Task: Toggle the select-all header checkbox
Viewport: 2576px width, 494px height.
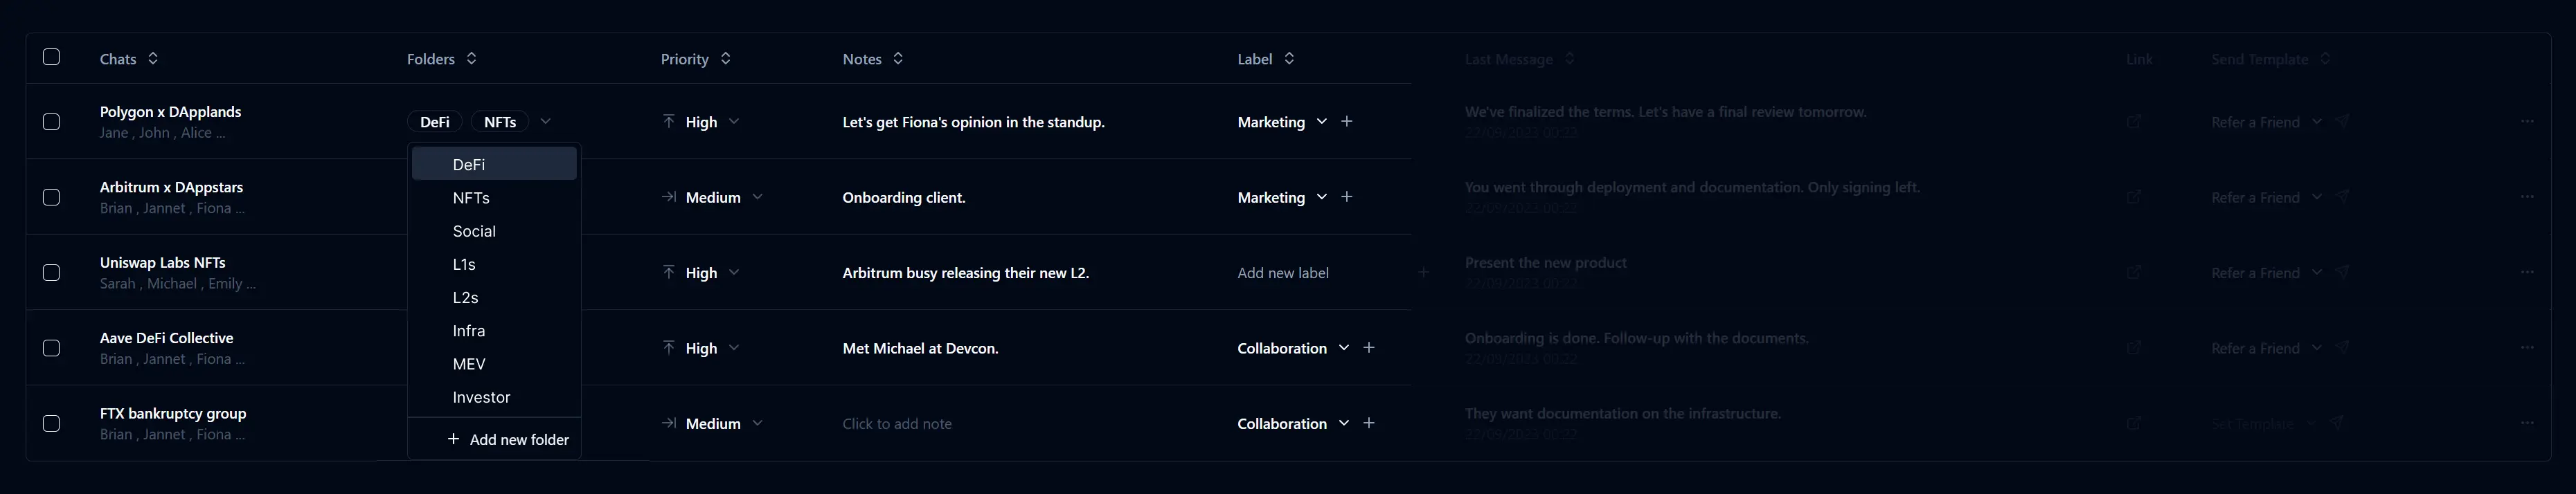Action: coord(52,57)
